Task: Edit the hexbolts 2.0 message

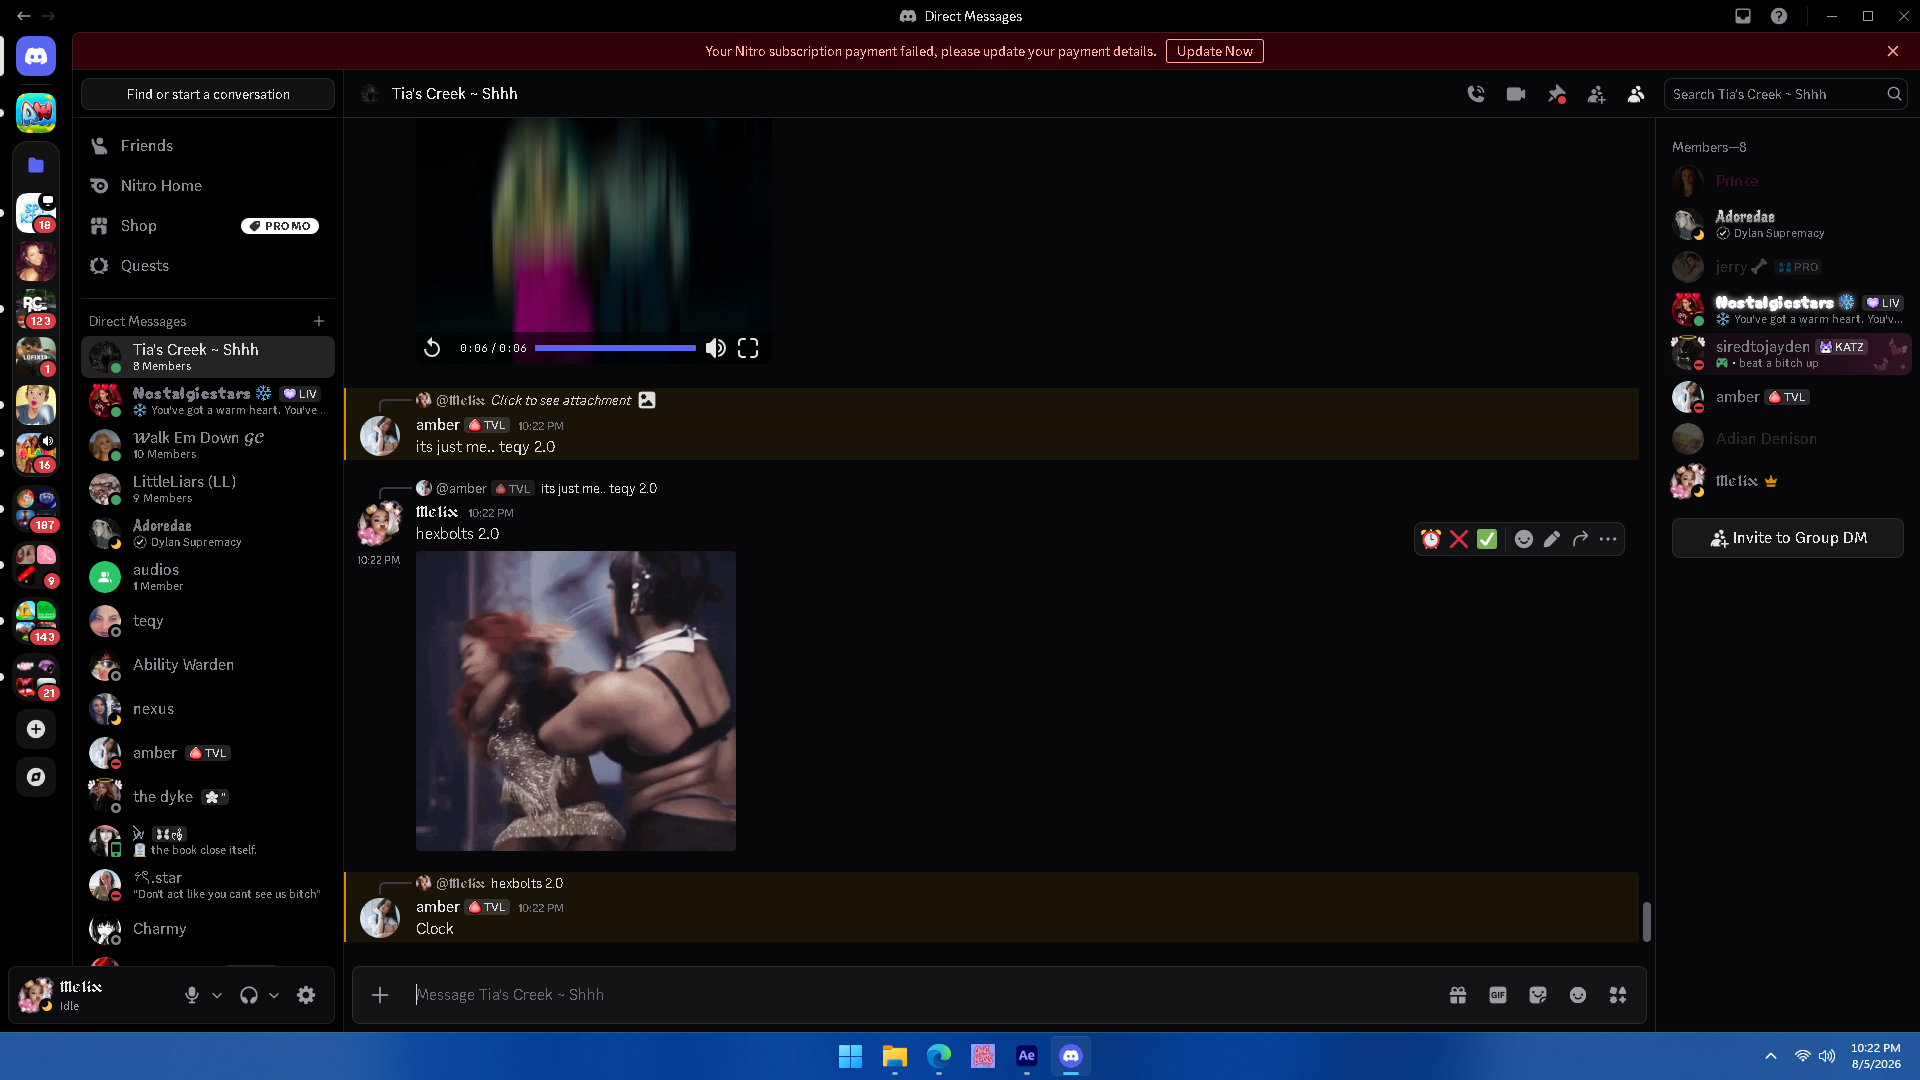Action: (x=1552, y=539)
